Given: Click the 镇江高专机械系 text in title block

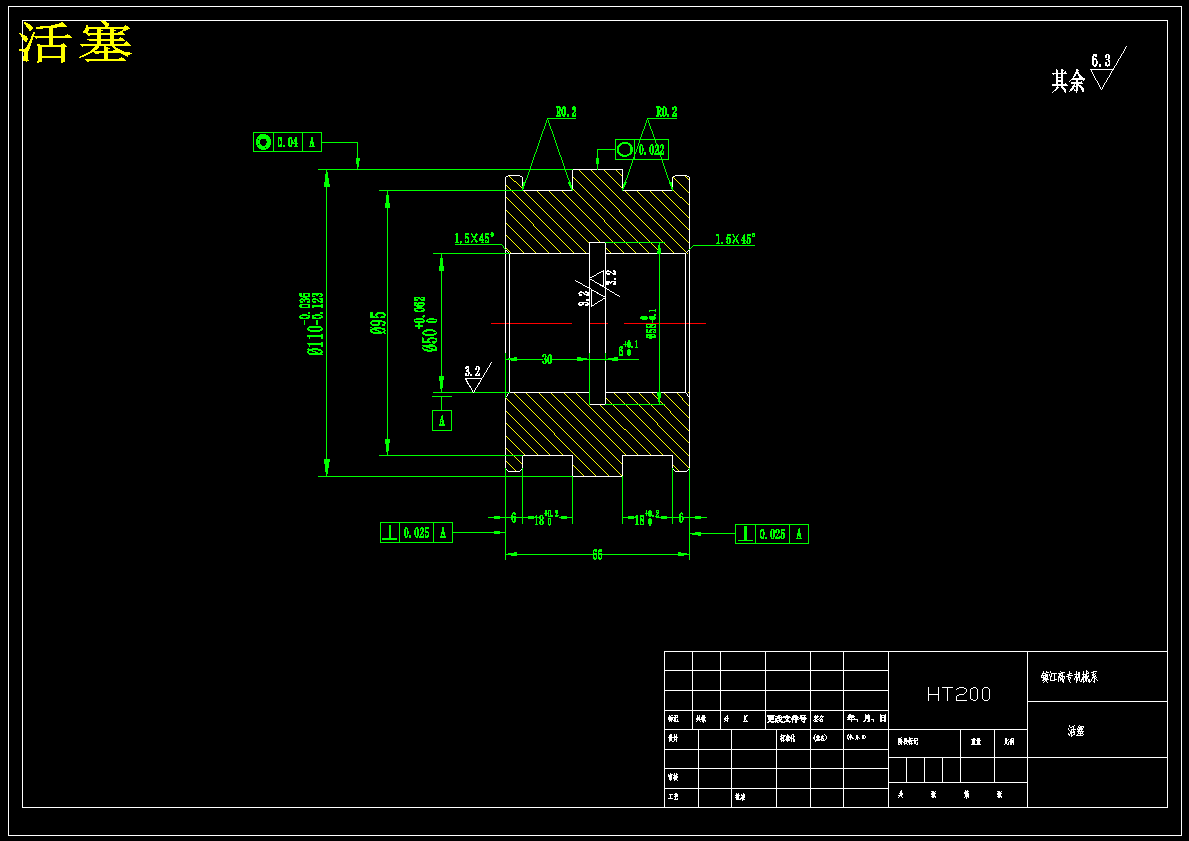Looking at the screenshot, I should click(x=1069, y=676).
